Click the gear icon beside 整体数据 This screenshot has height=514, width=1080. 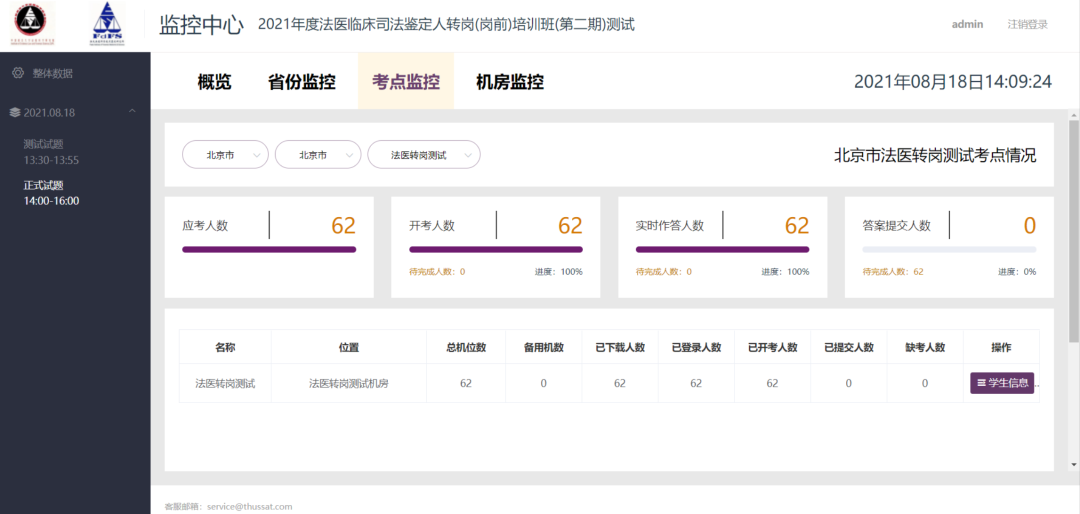(19, 73)
